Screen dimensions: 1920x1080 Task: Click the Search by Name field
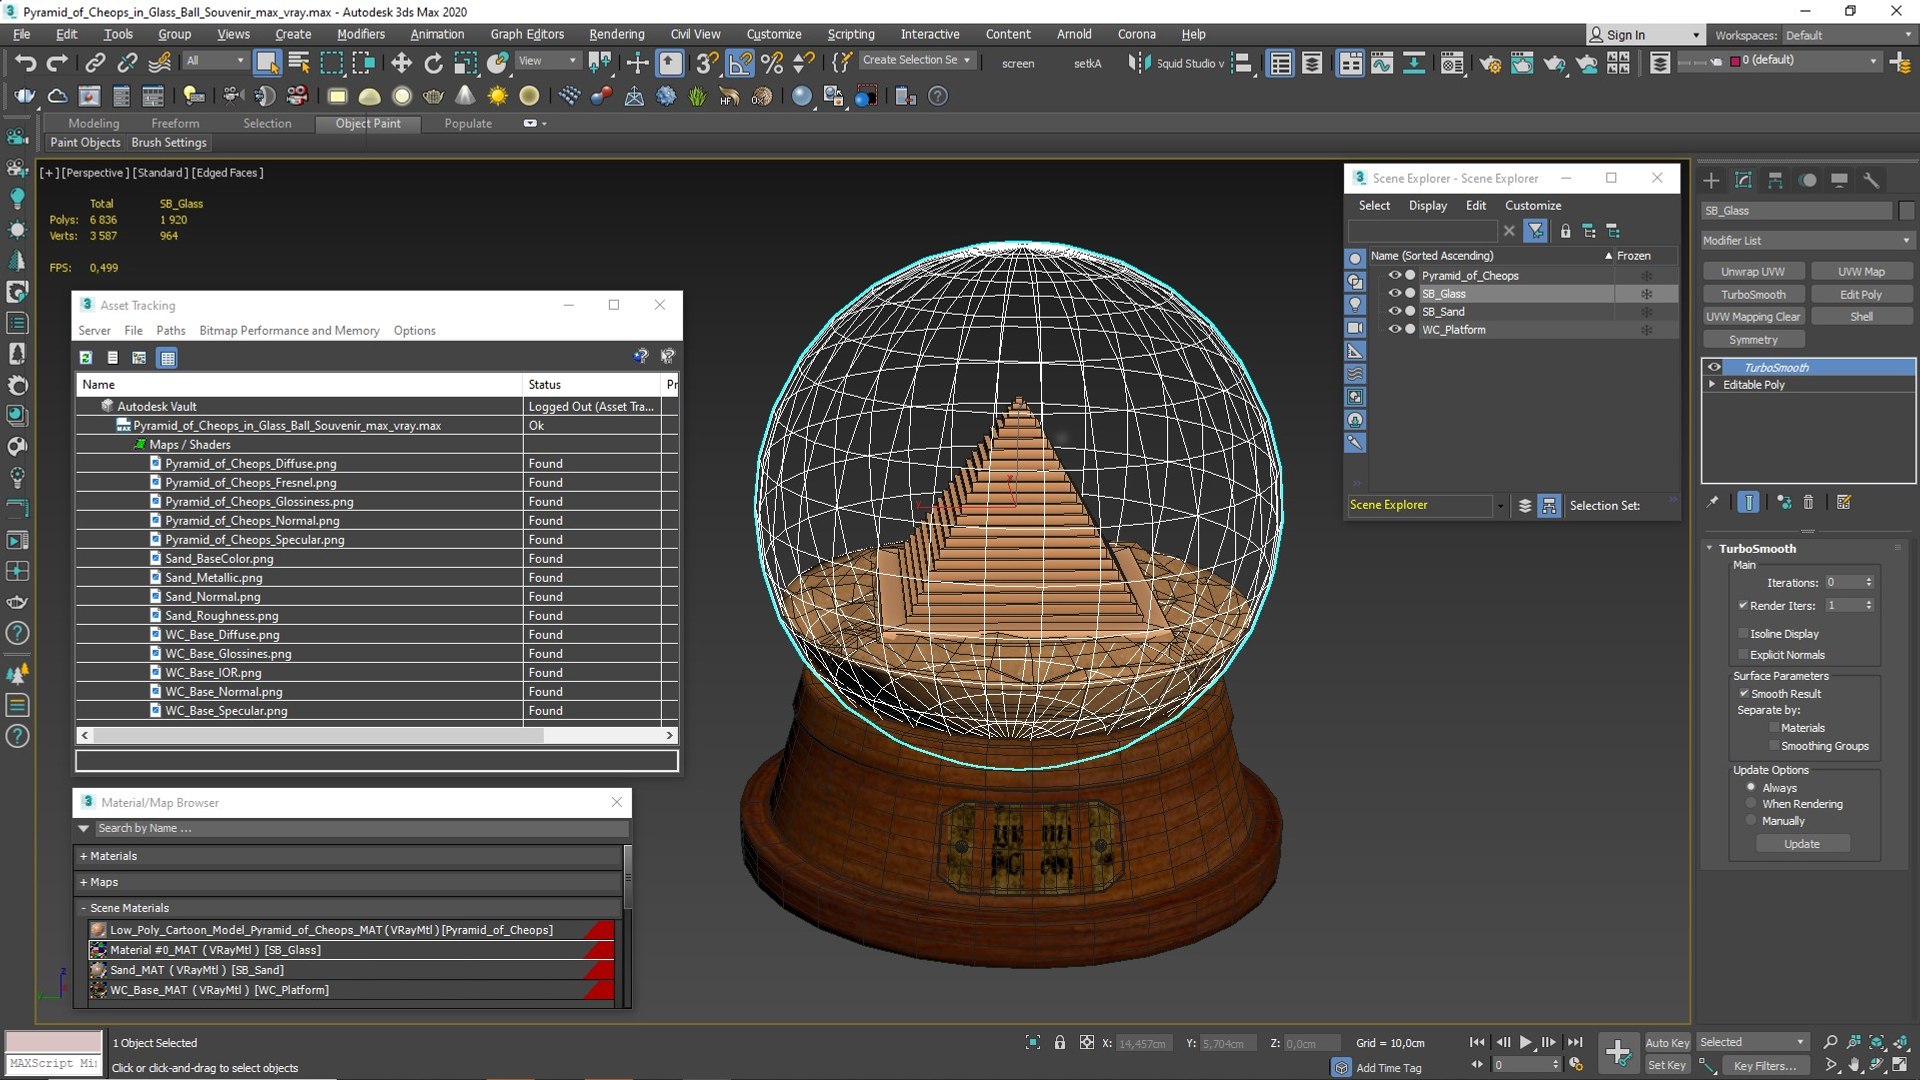tap(360, 828)
